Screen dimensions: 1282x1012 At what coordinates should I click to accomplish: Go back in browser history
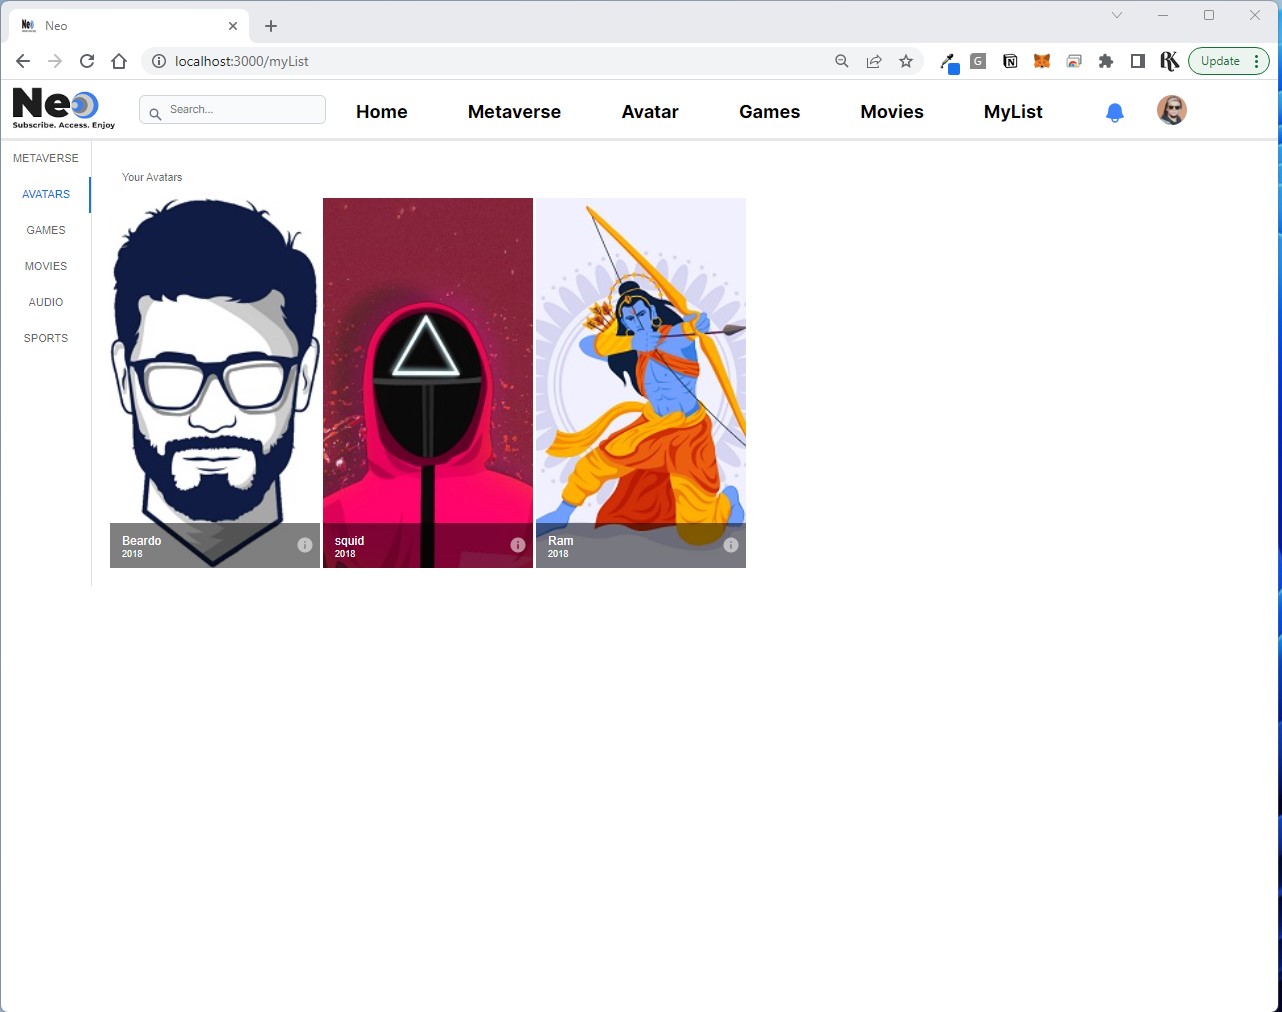(x=23, y=61)
